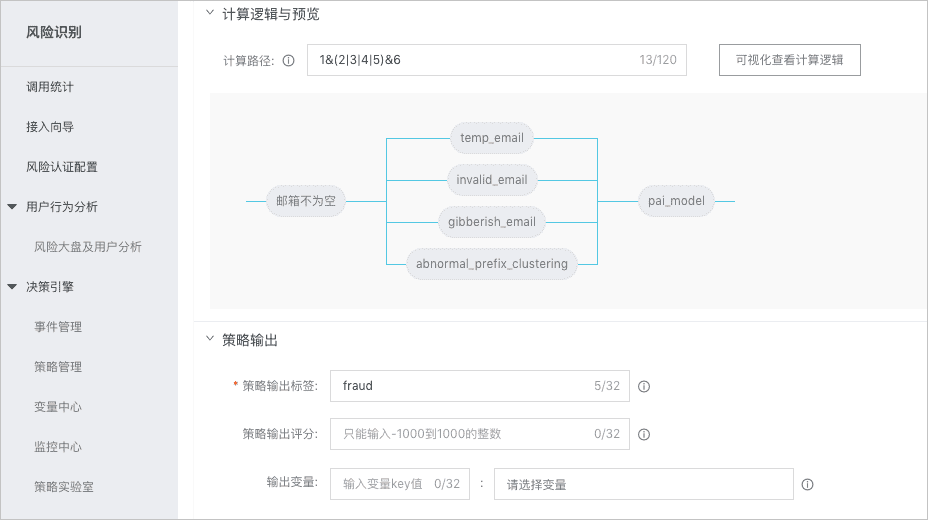
Task: Click the 用户行为分析 group label
Action: coord(62,206)
